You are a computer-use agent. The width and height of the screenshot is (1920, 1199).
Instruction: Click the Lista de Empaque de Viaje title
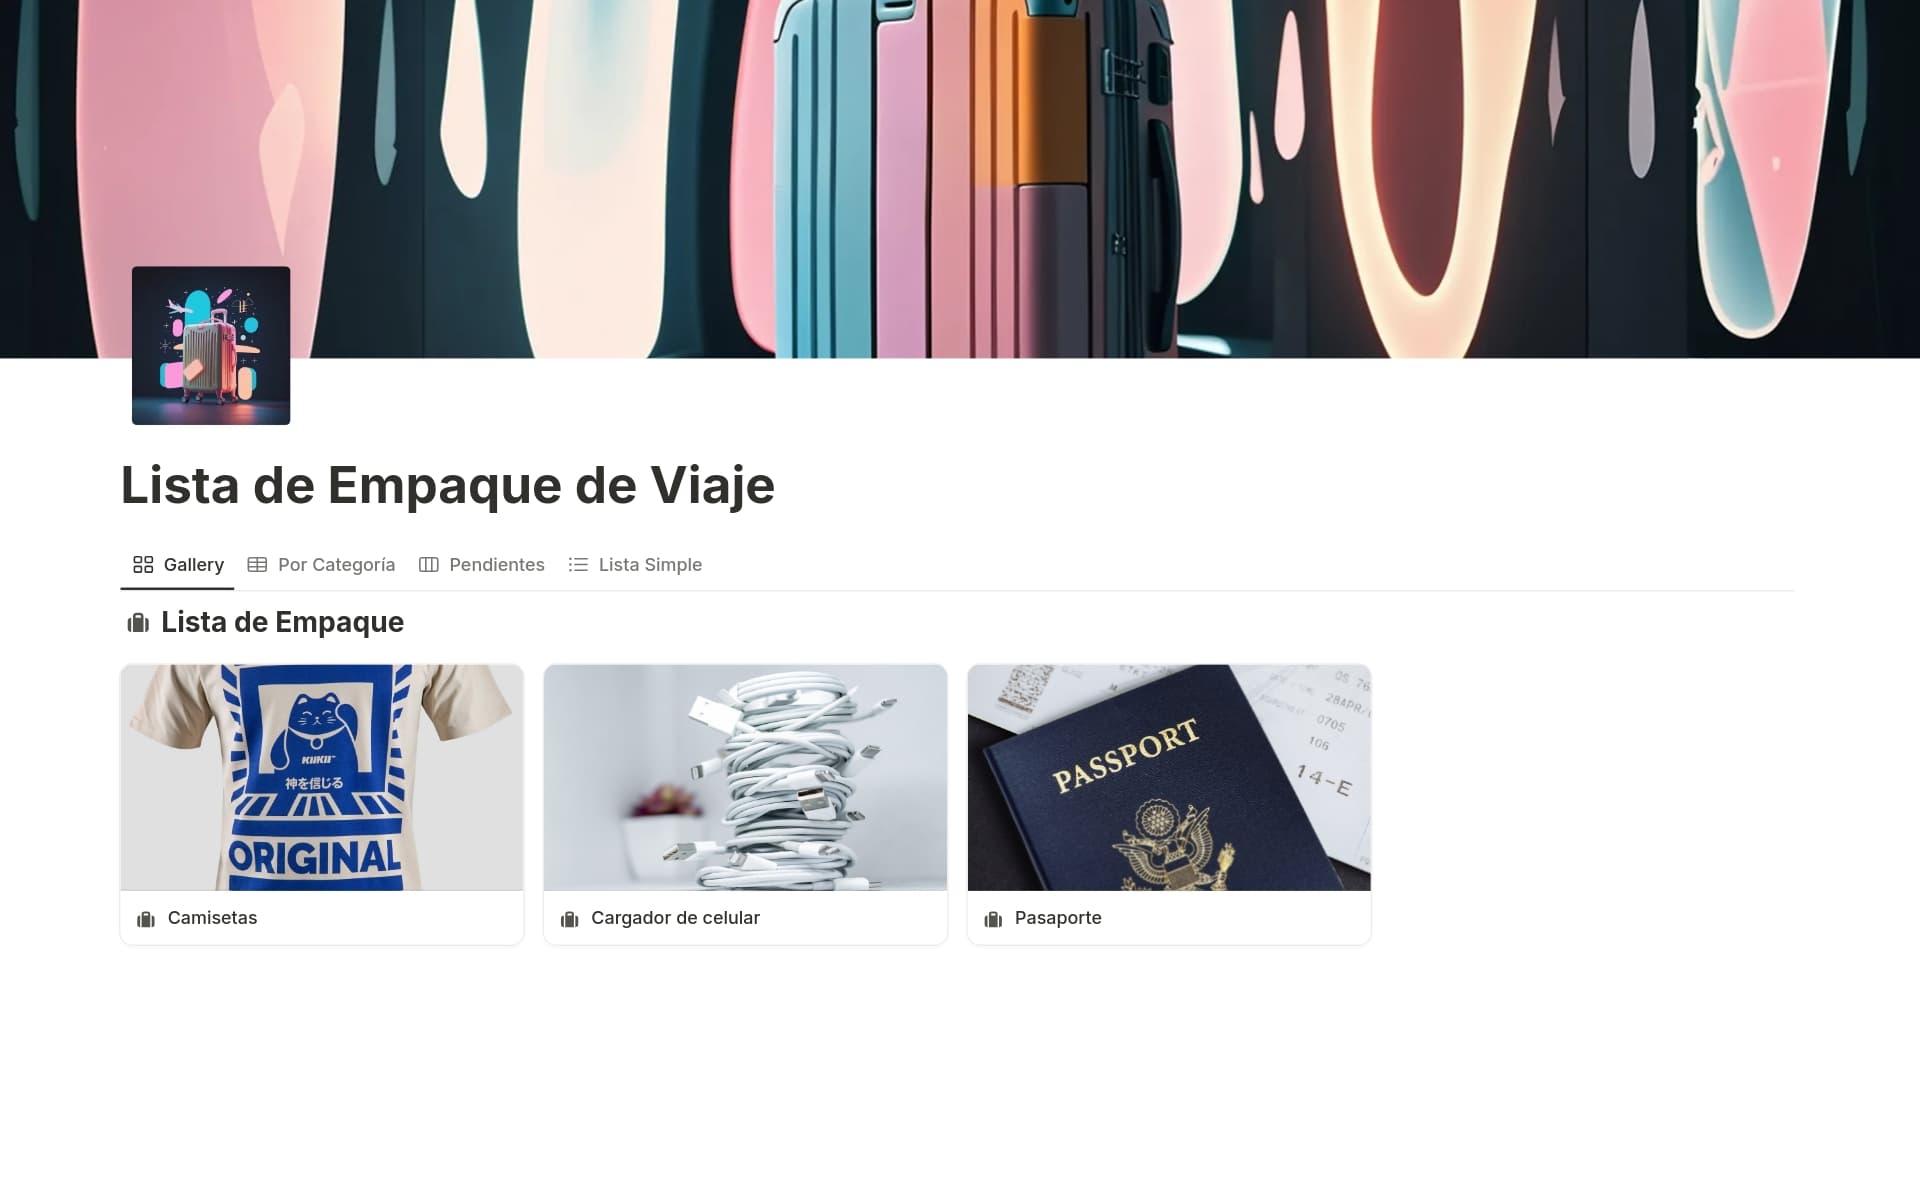click(448, 485)
